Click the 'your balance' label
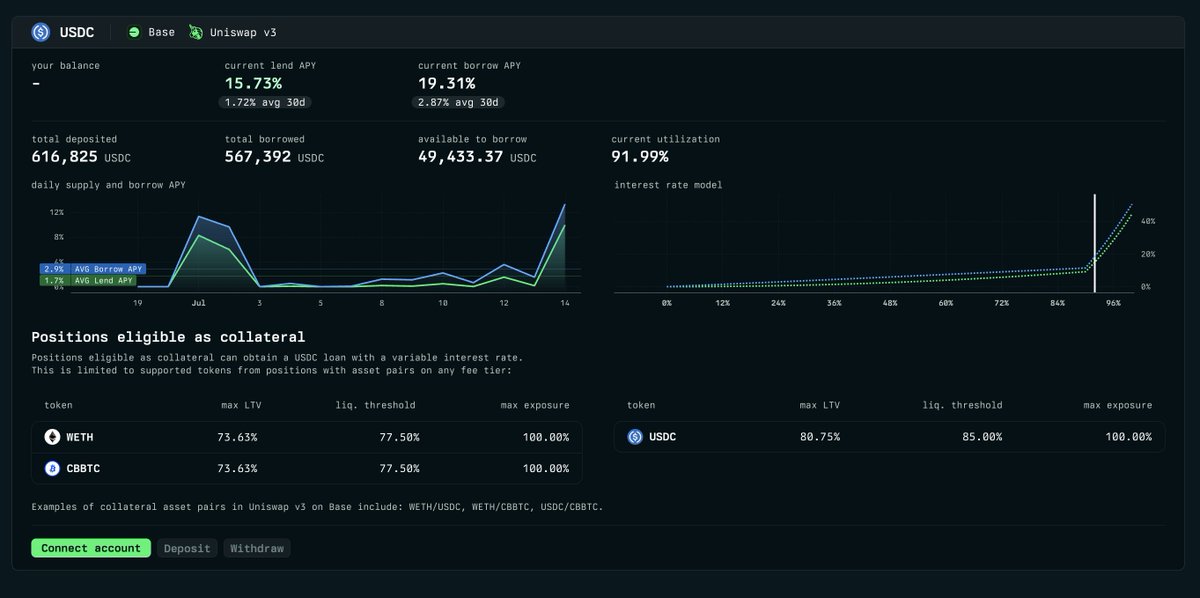Screen dimensions: 1200x598 pos(66,66)
